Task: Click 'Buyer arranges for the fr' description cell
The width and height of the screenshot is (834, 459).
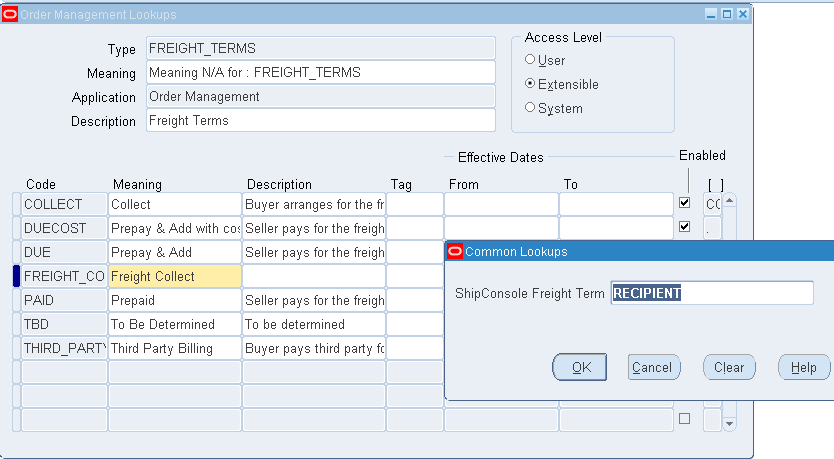Action: tap(314, 204)
